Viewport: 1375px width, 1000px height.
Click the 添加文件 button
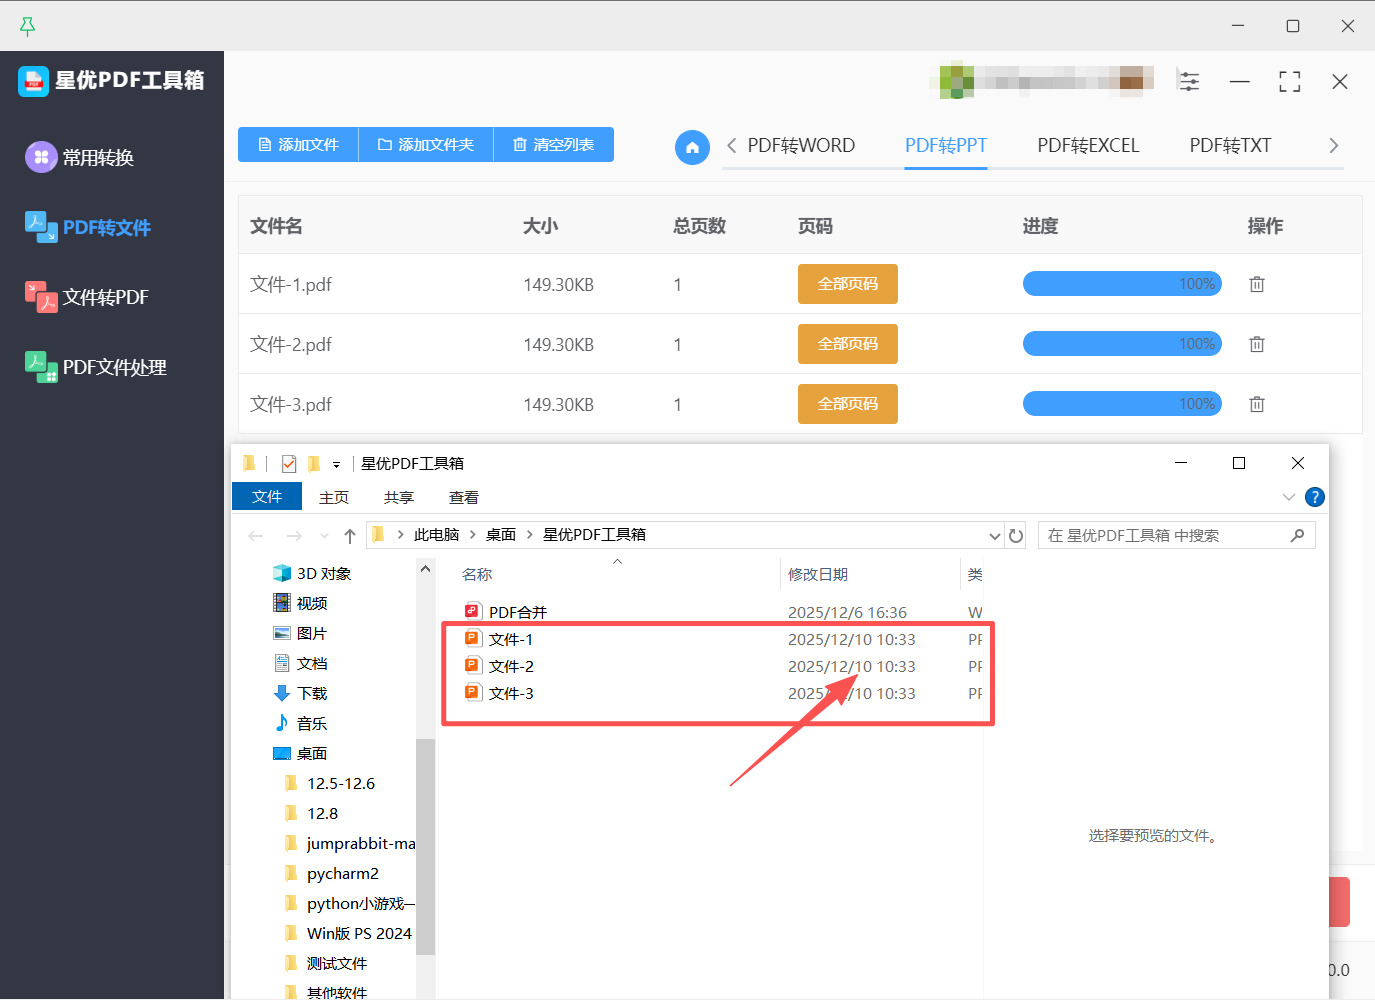coord(298,144)
